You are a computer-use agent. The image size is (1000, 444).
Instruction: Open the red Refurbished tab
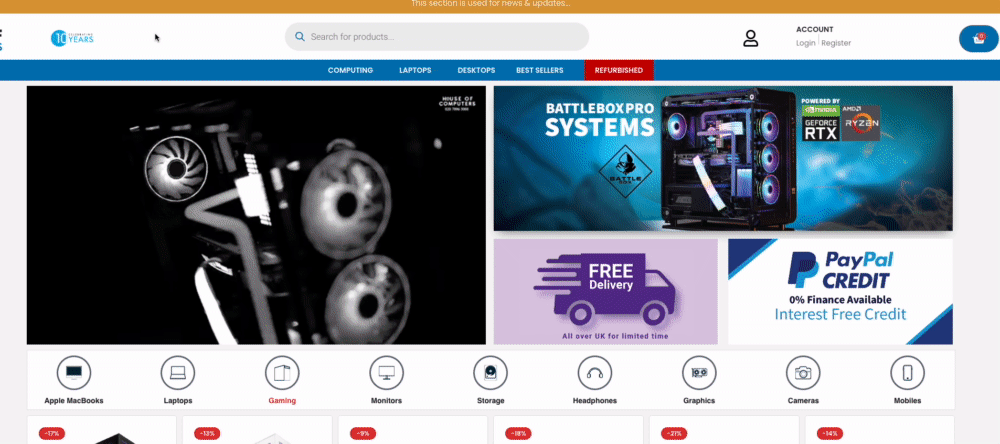[x=619, y=70]
